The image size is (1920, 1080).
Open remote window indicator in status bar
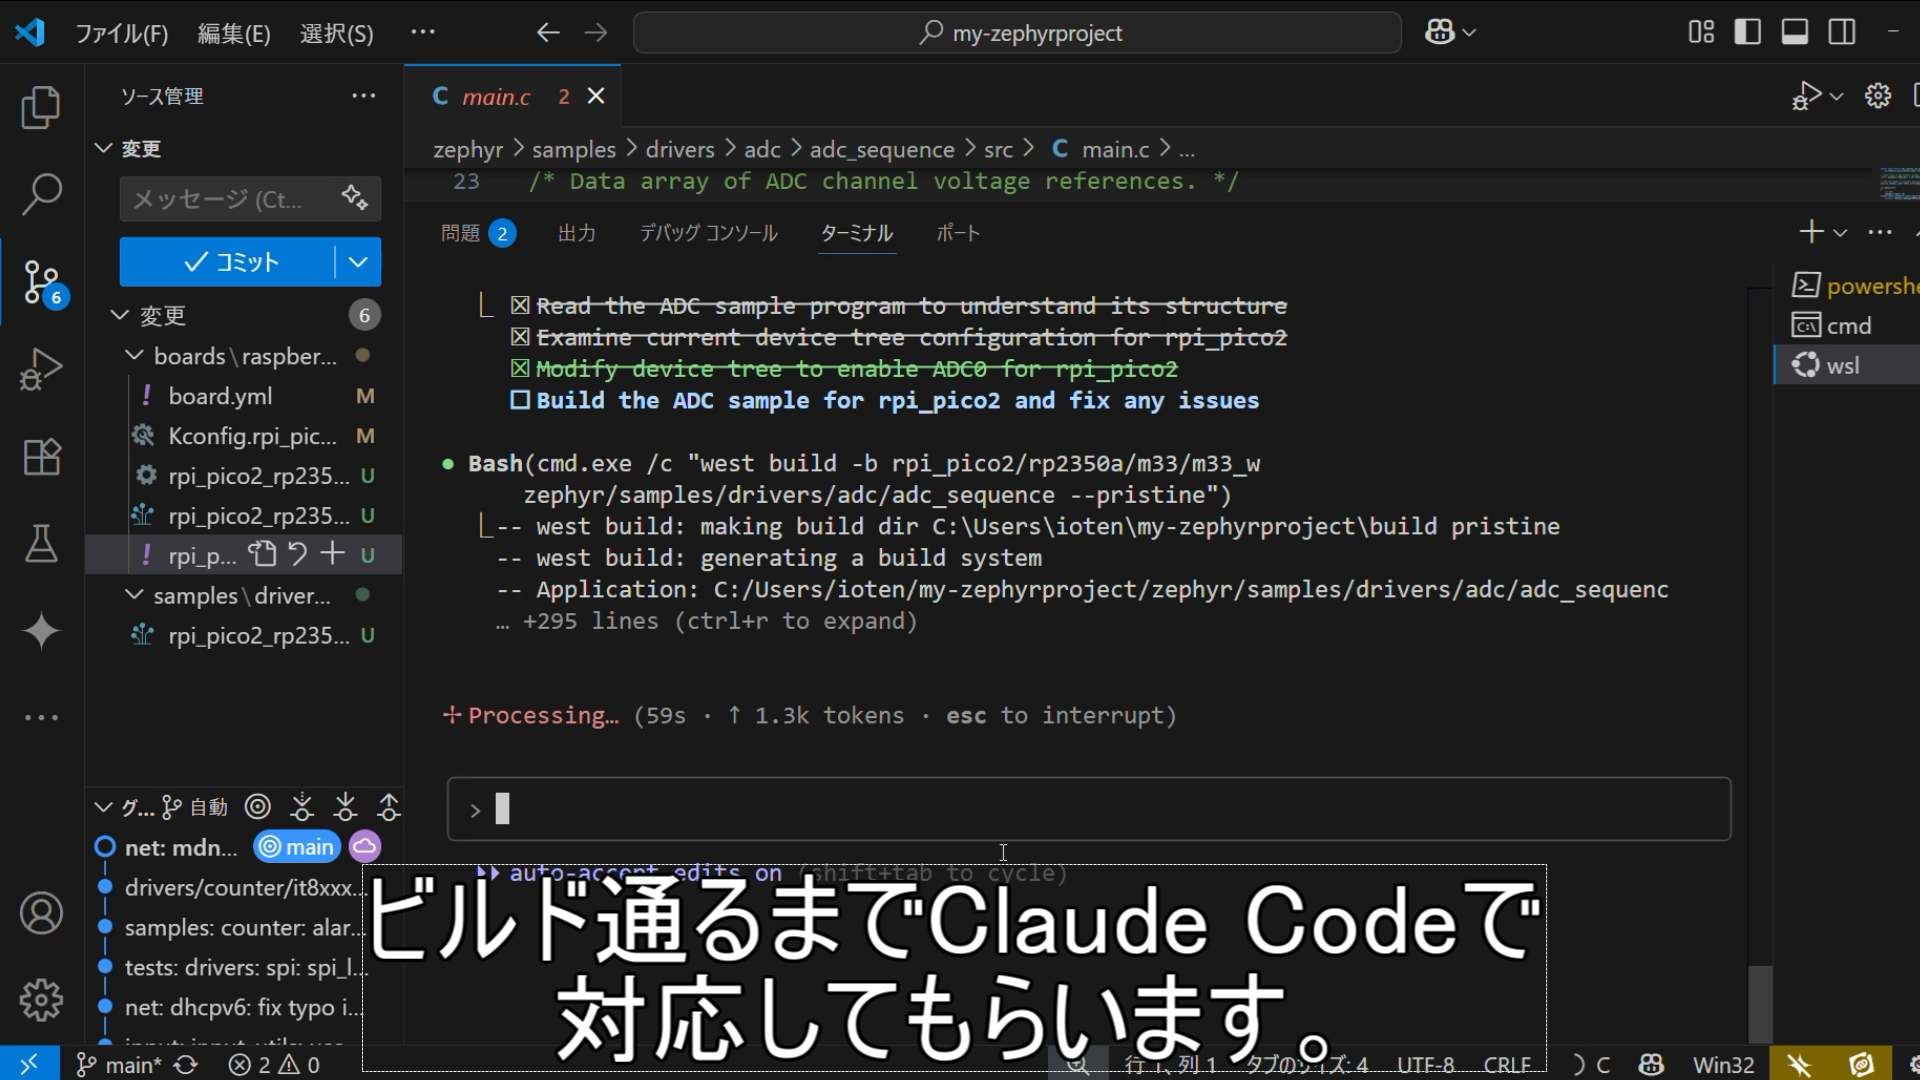click(29, 1064)
